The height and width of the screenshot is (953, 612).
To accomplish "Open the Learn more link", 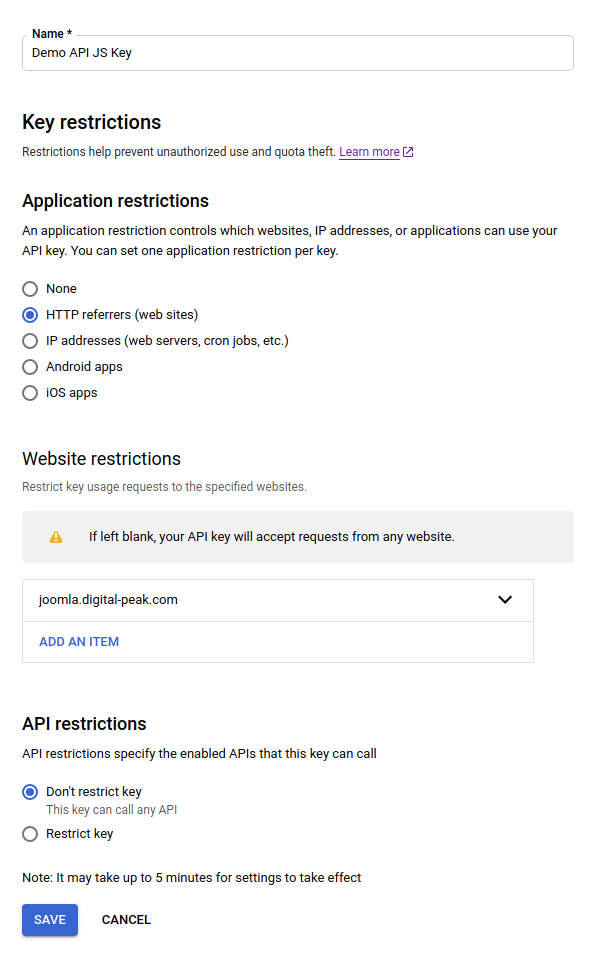I will (x=369, y=152).
